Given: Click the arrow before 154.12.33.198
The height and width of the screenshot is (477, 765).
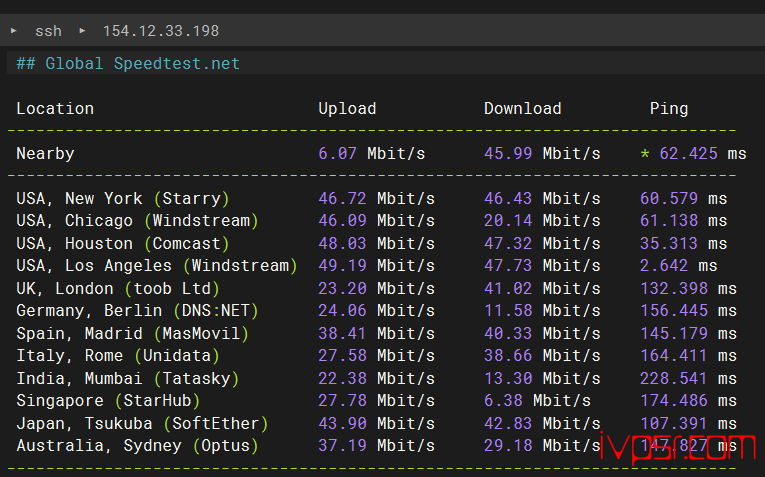Looking at the screenshot, I should click(x=82, y=31).
